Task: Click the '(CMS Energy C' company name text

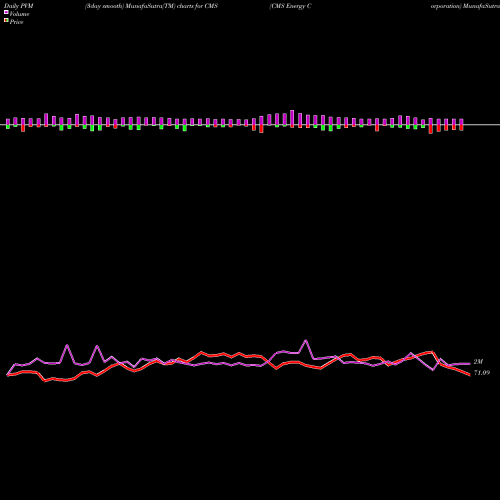Action: pyautogui.click(x=290, y=6)
